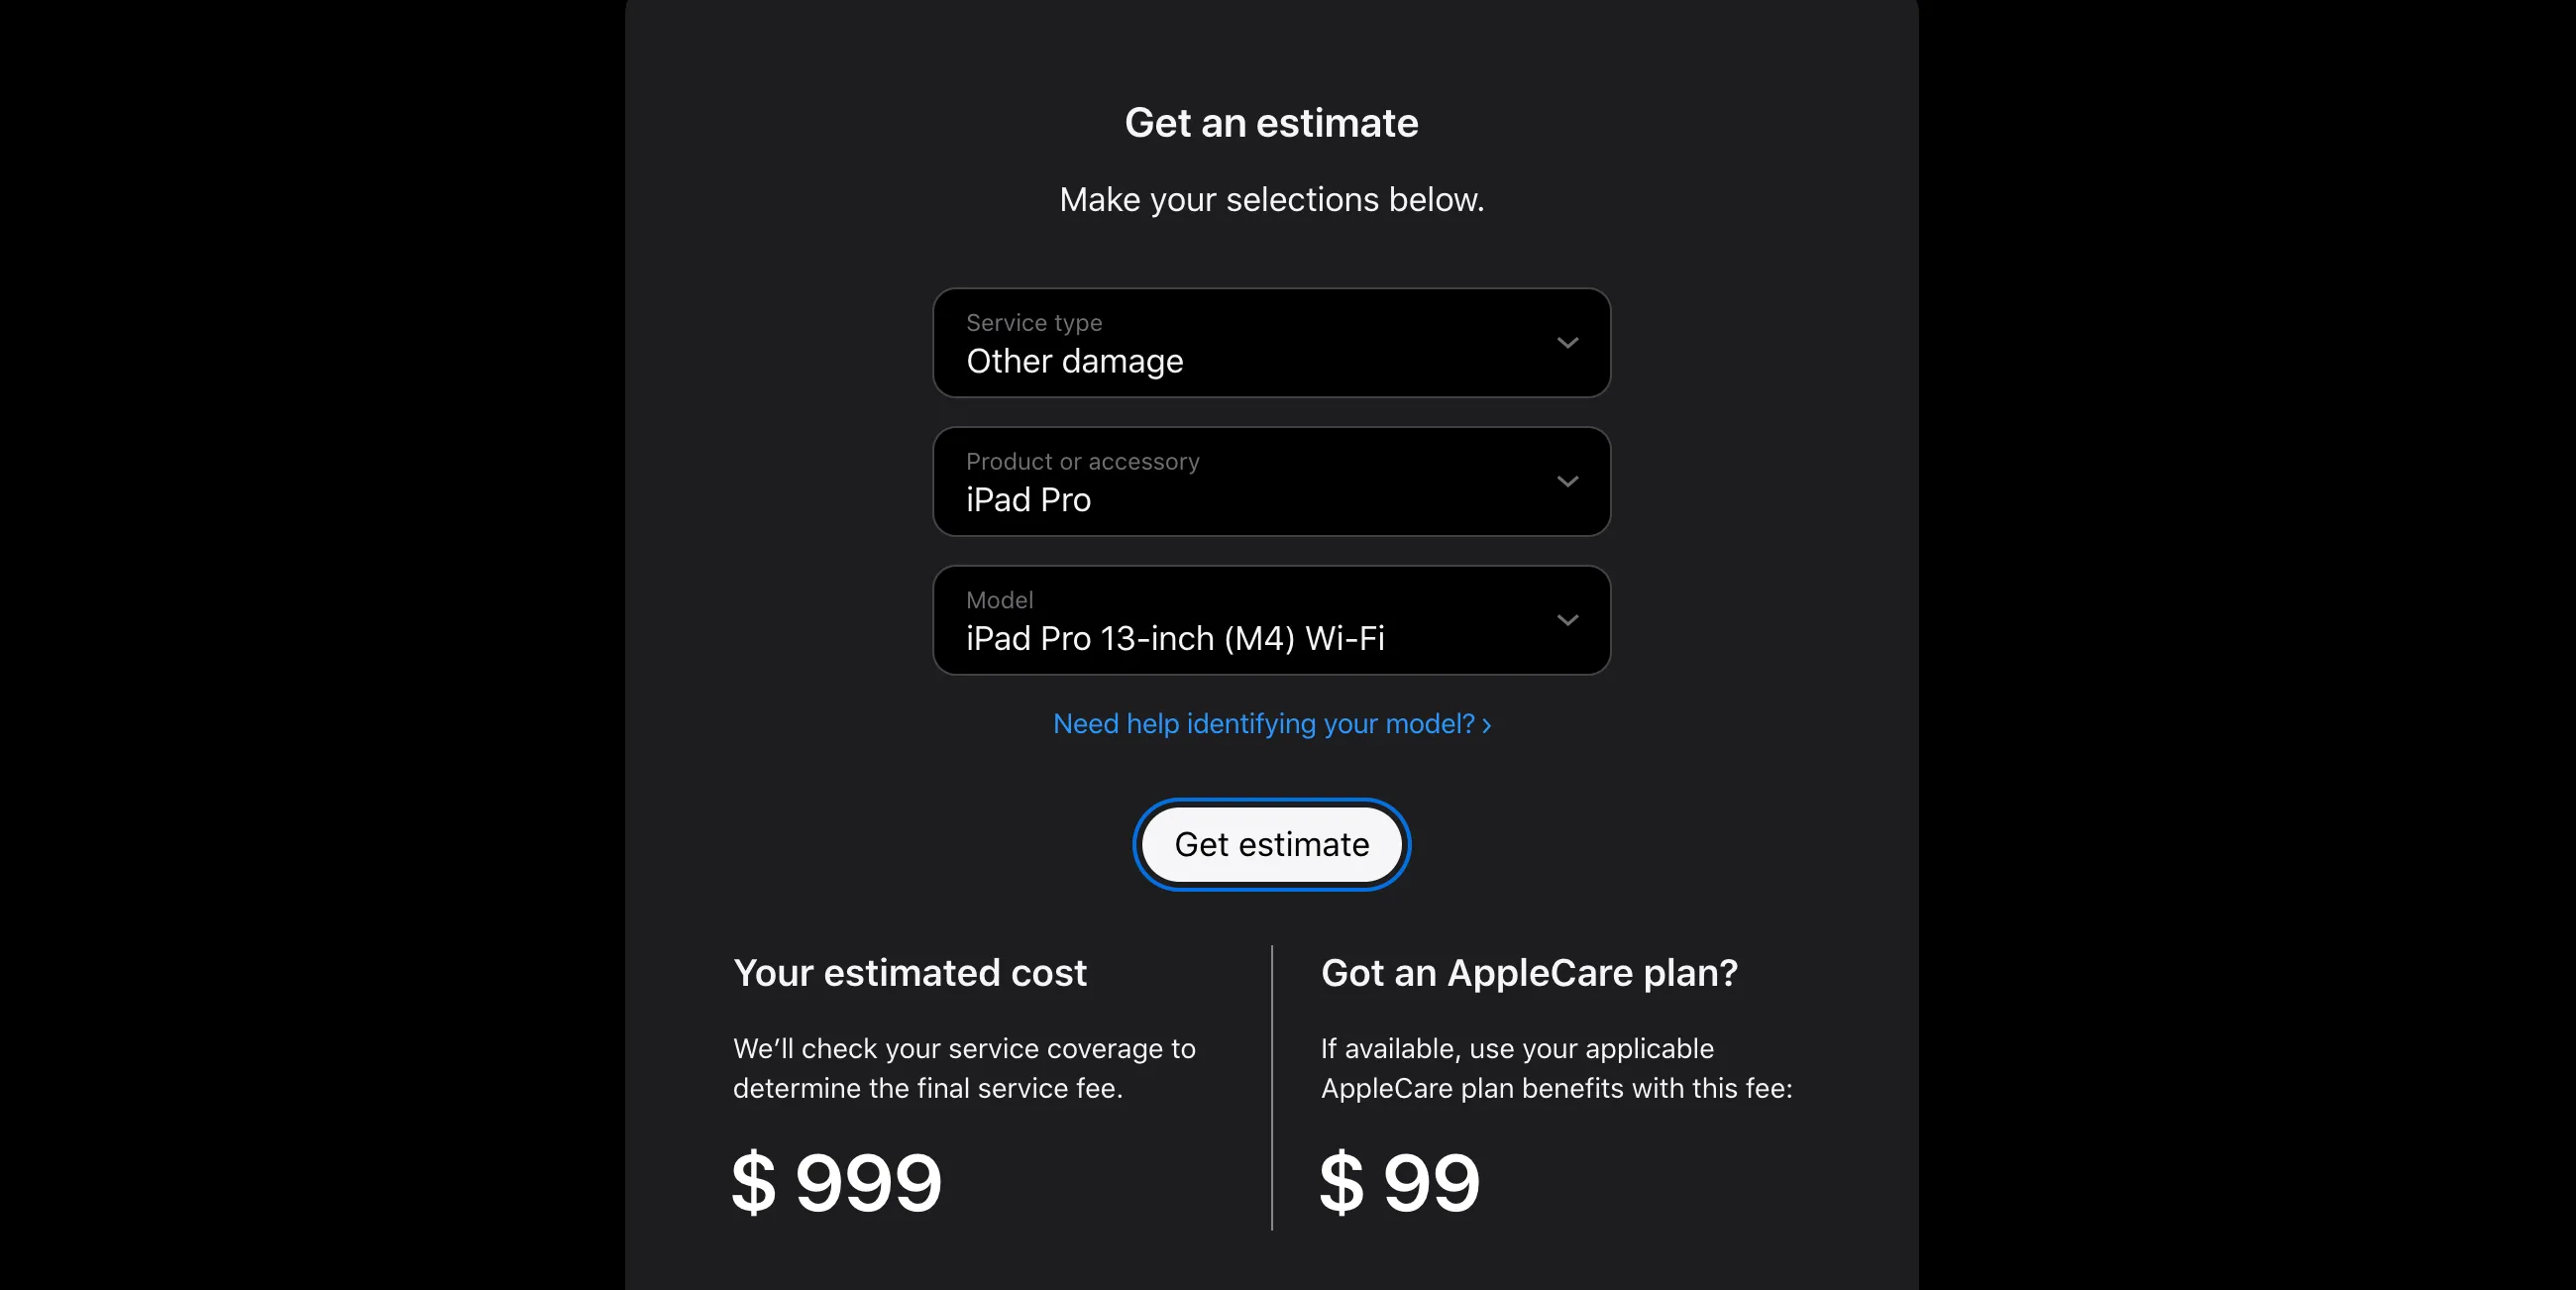Screen dimensions: 2576x1290
Task: Click the Product or accessory chevron icon
Action: coord(1567,482)
